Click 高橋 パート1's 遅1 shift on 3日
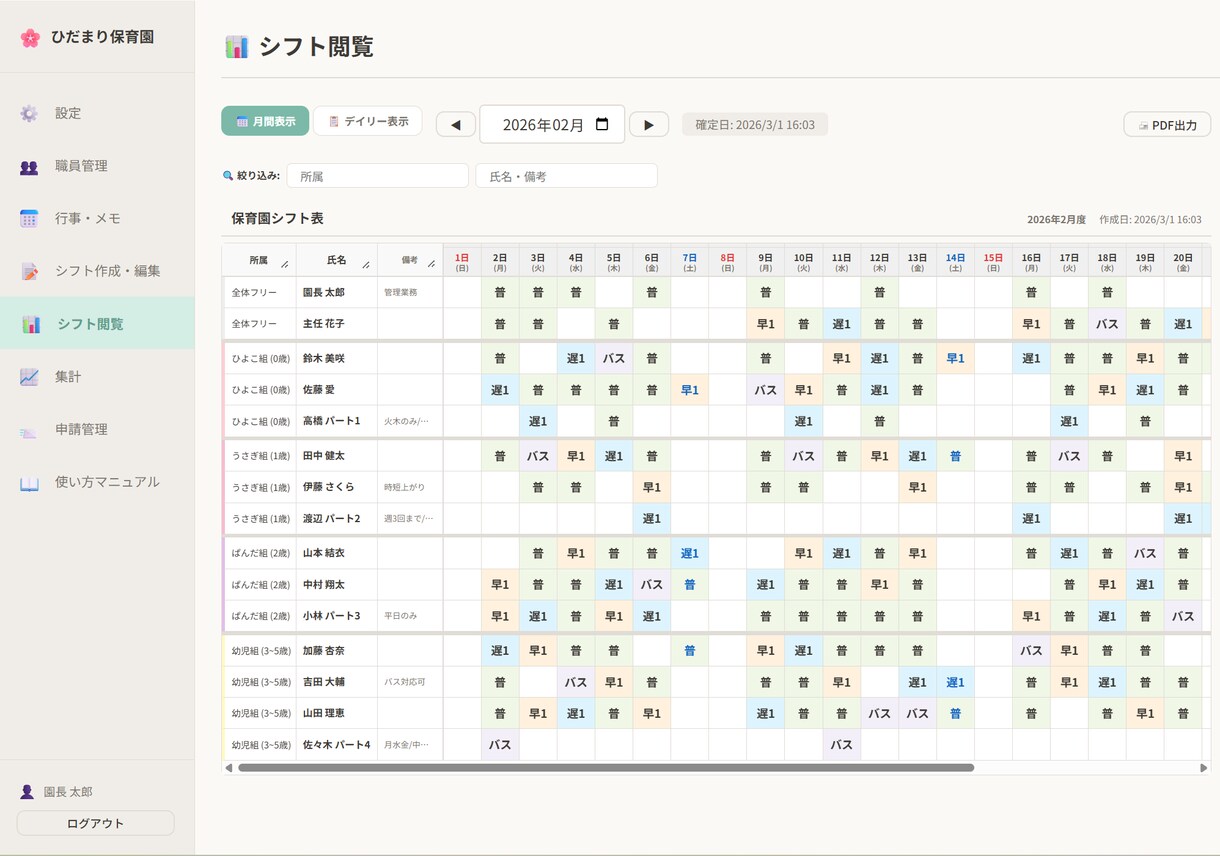The width and height of the screenshot is (1220, 856). tap(538, 421)
